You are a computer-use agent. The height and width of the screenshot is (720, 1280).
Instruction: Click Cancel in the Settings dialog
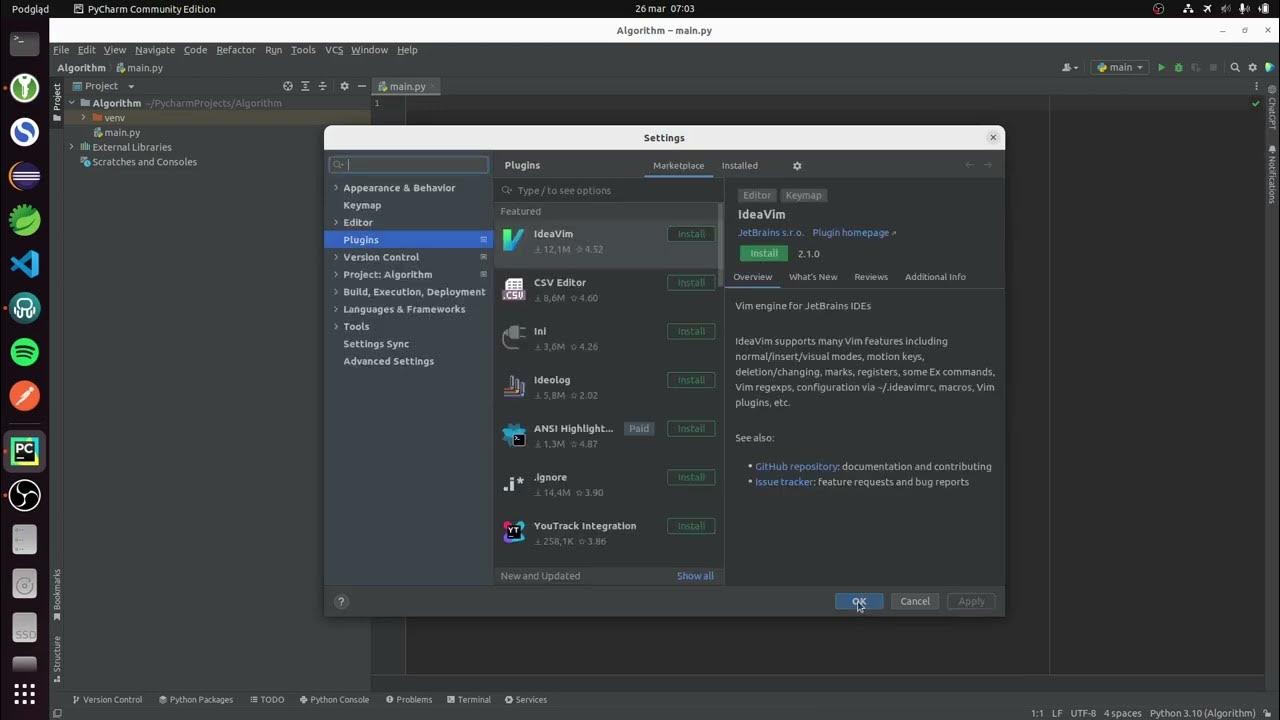915,601
